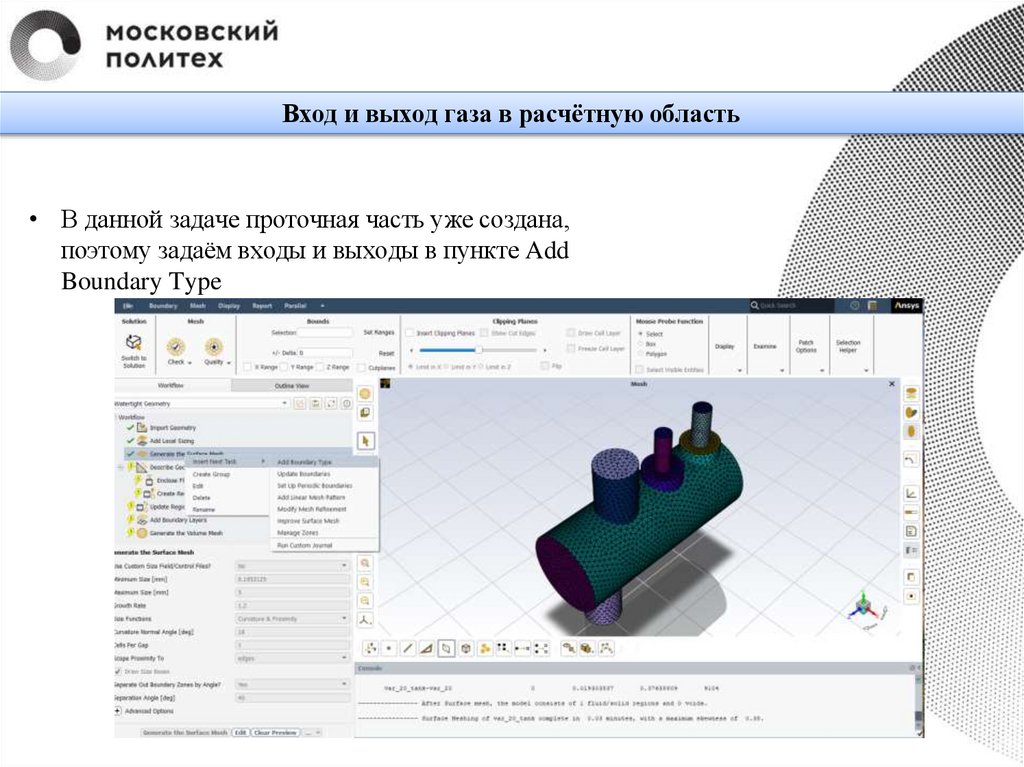Viewport: 1024px width, 767px height.
Task: Click the Quick Search magnifier icon
Action: pyautogui.click(x=754, y=305)
